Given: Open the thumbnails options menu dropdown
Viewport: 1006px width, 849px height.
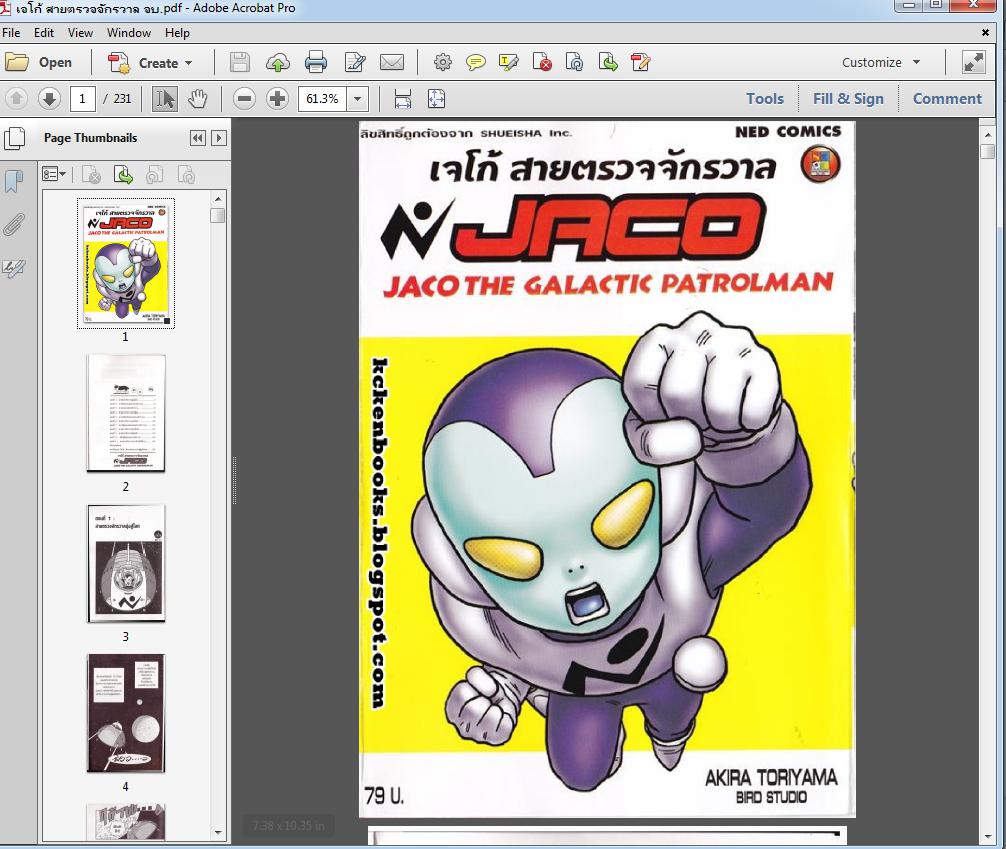Looking at the screenshot, I should coord(54,175).
